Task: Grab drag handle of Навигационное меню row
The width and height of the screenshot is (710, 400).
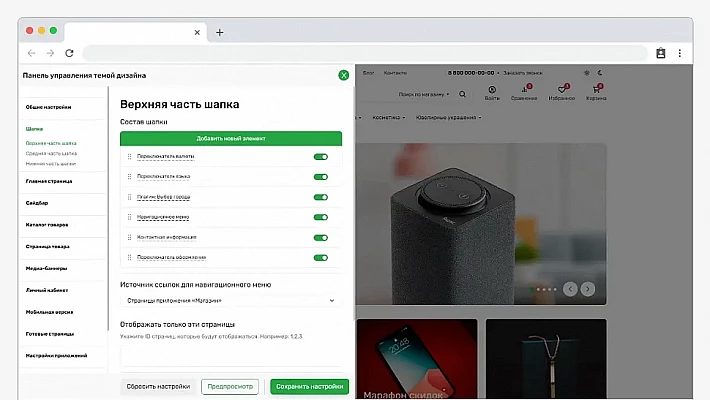Action: pos(129,217)
